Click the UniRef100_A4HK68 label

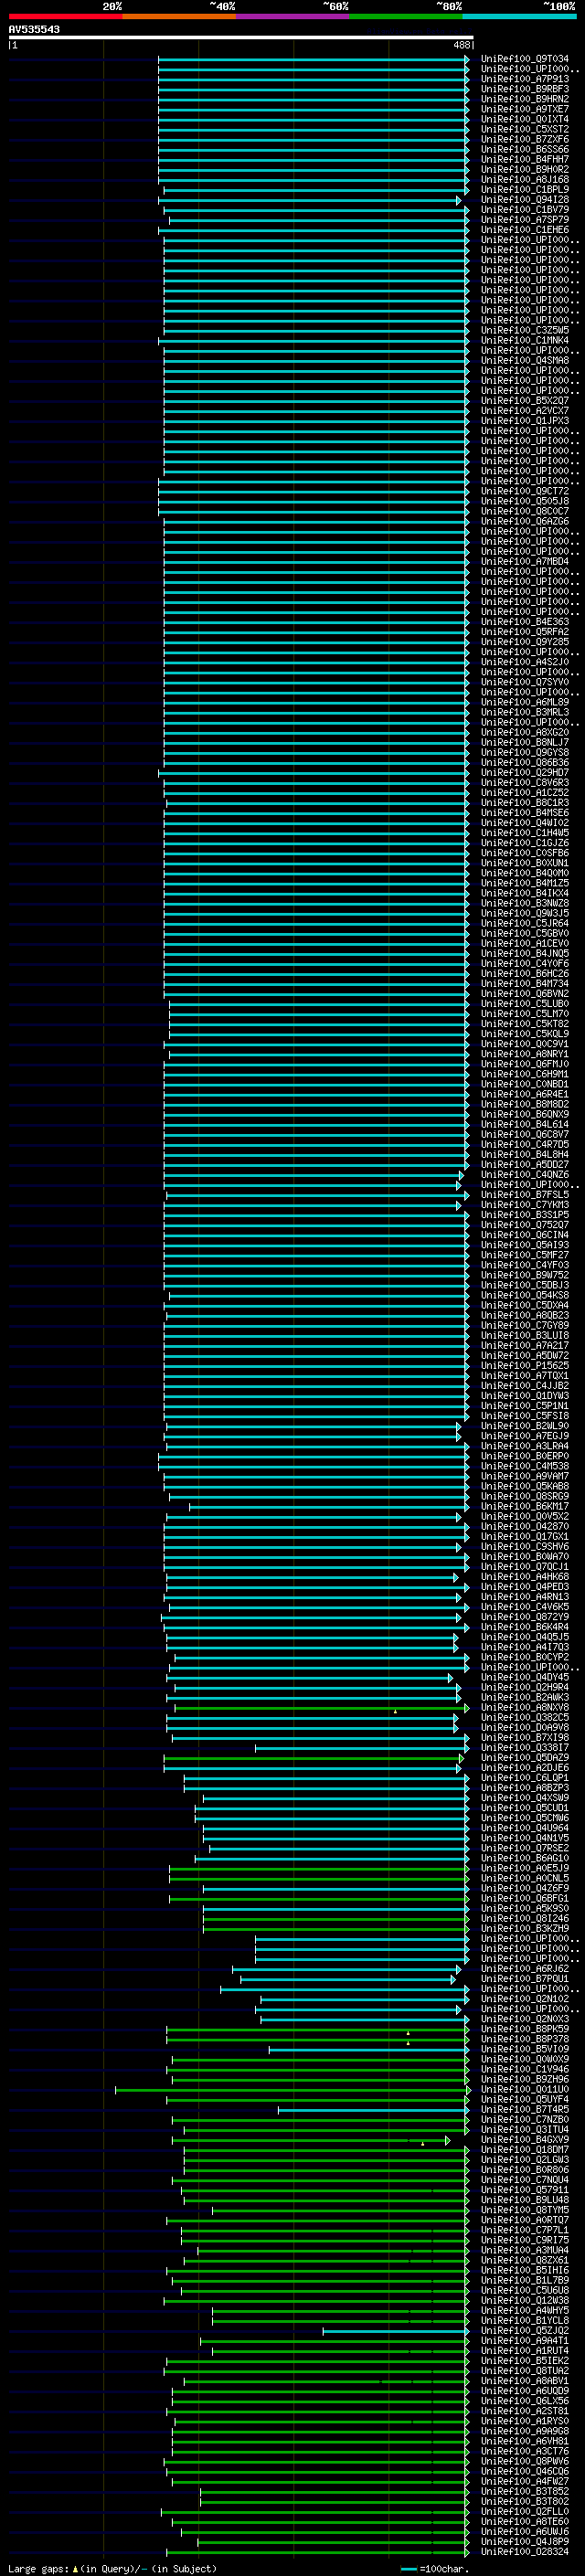(x=525, y=1577)
